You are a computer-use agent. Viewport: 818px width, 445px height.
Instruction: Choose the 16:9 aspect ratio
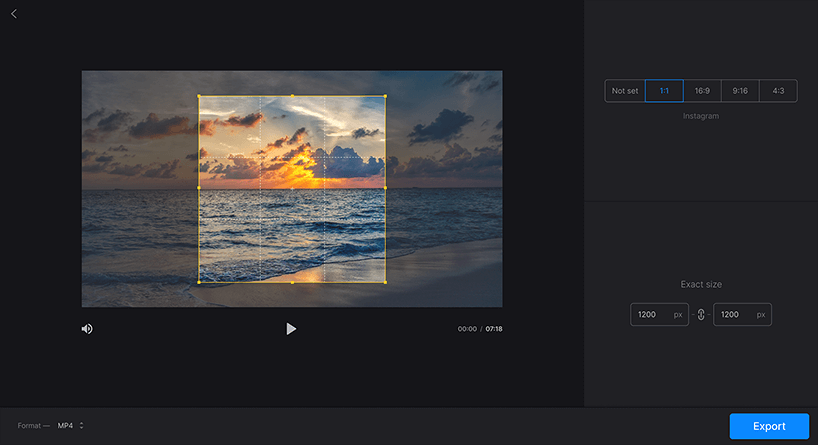(x=702, y=91)
